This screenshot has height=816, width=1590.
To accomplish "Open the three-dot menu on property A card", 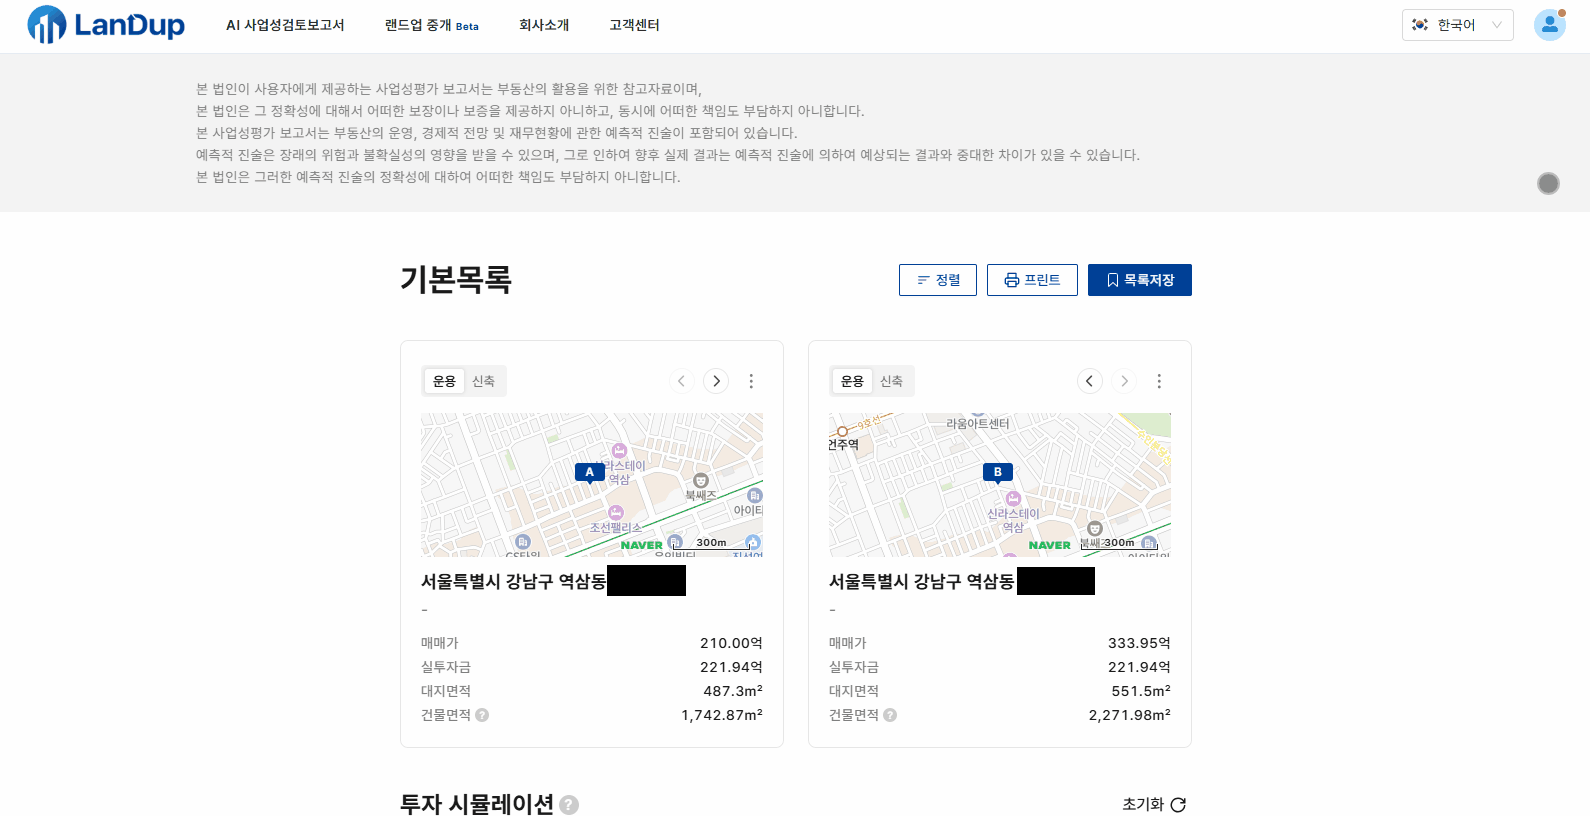I will coord(751,381).
